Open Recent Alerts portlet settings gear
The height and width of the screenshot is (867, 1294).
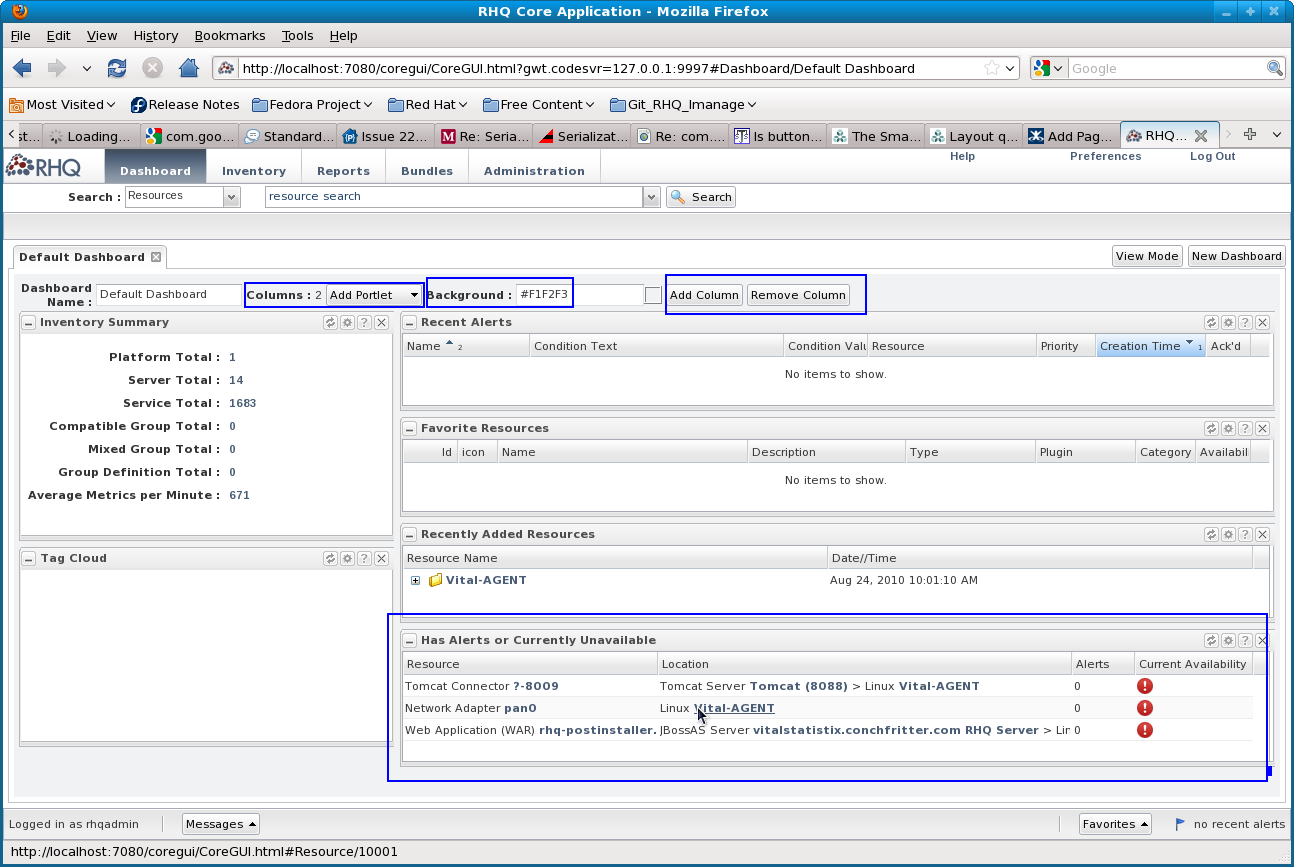(1228, 322)
